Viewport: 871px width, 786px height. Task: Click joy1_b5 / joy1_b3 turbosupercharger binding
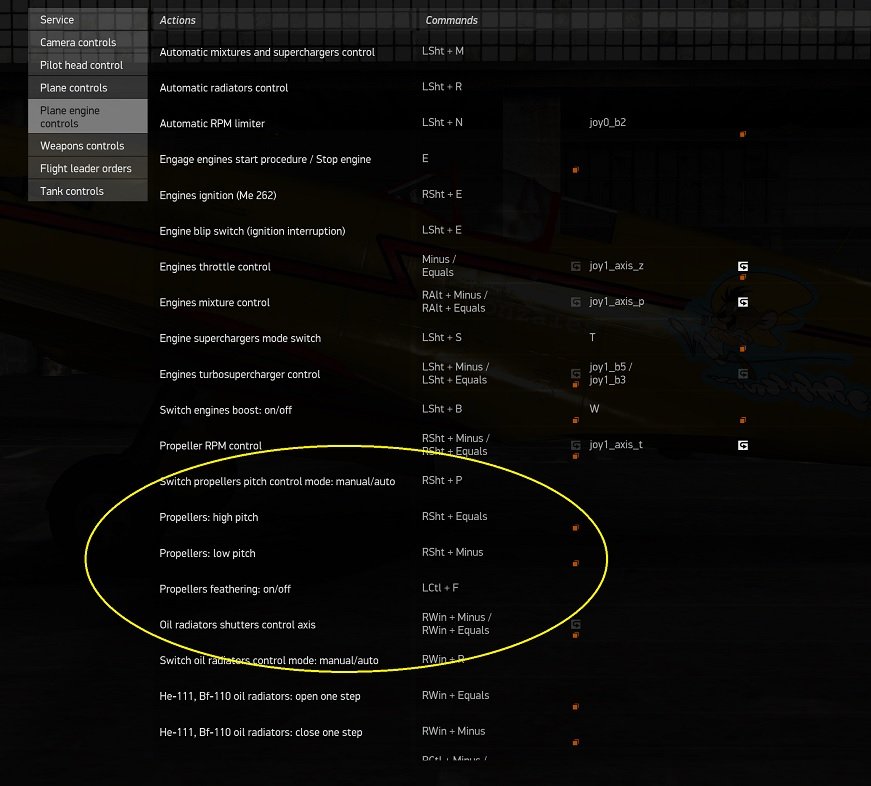click(x=610, y=373)
